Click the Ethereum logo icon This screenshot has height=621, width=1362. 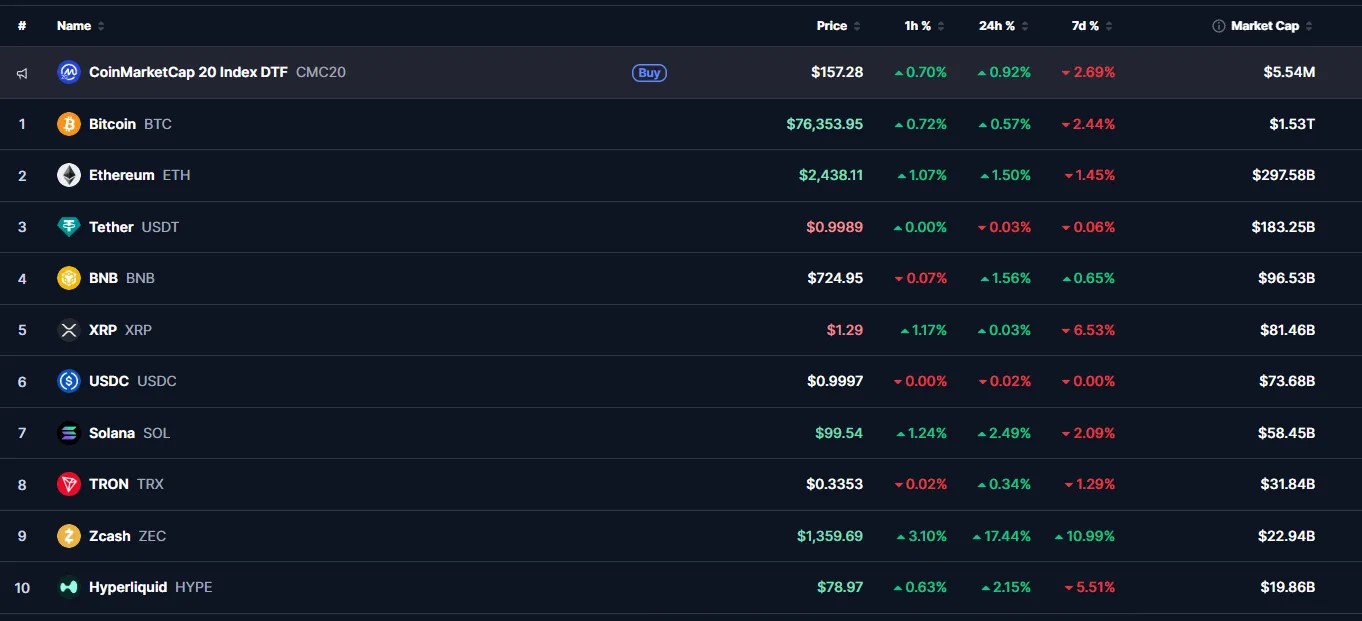[x=69, y=175]
